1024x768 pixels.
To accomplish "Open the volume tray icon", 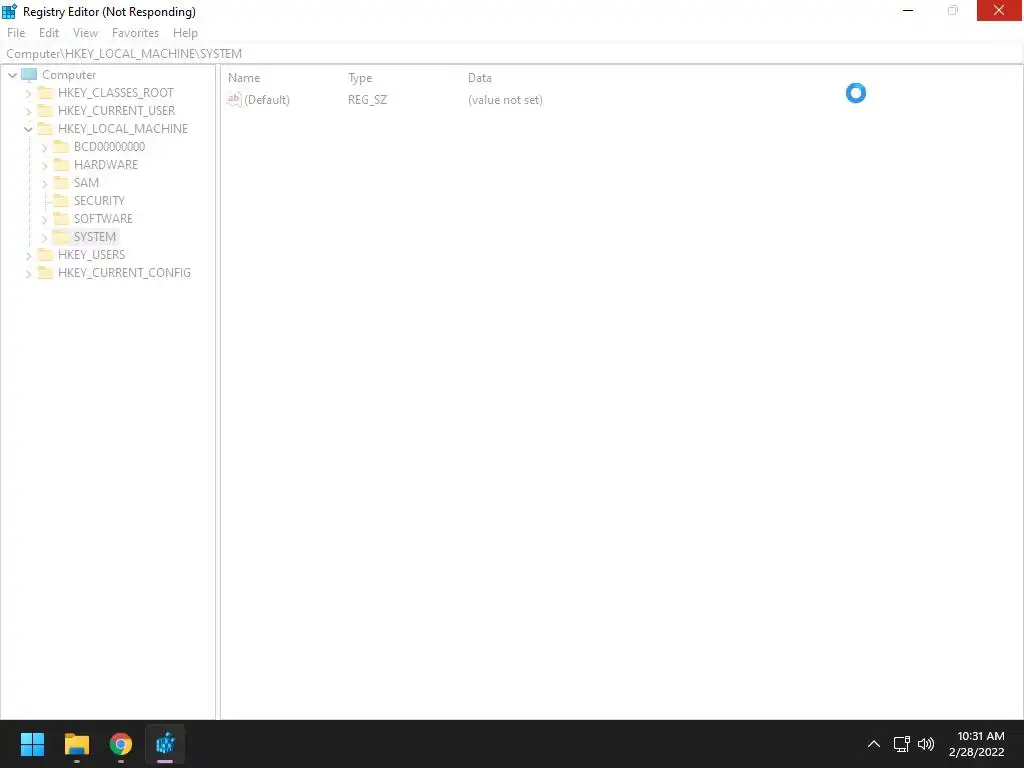I will [926, 744].
